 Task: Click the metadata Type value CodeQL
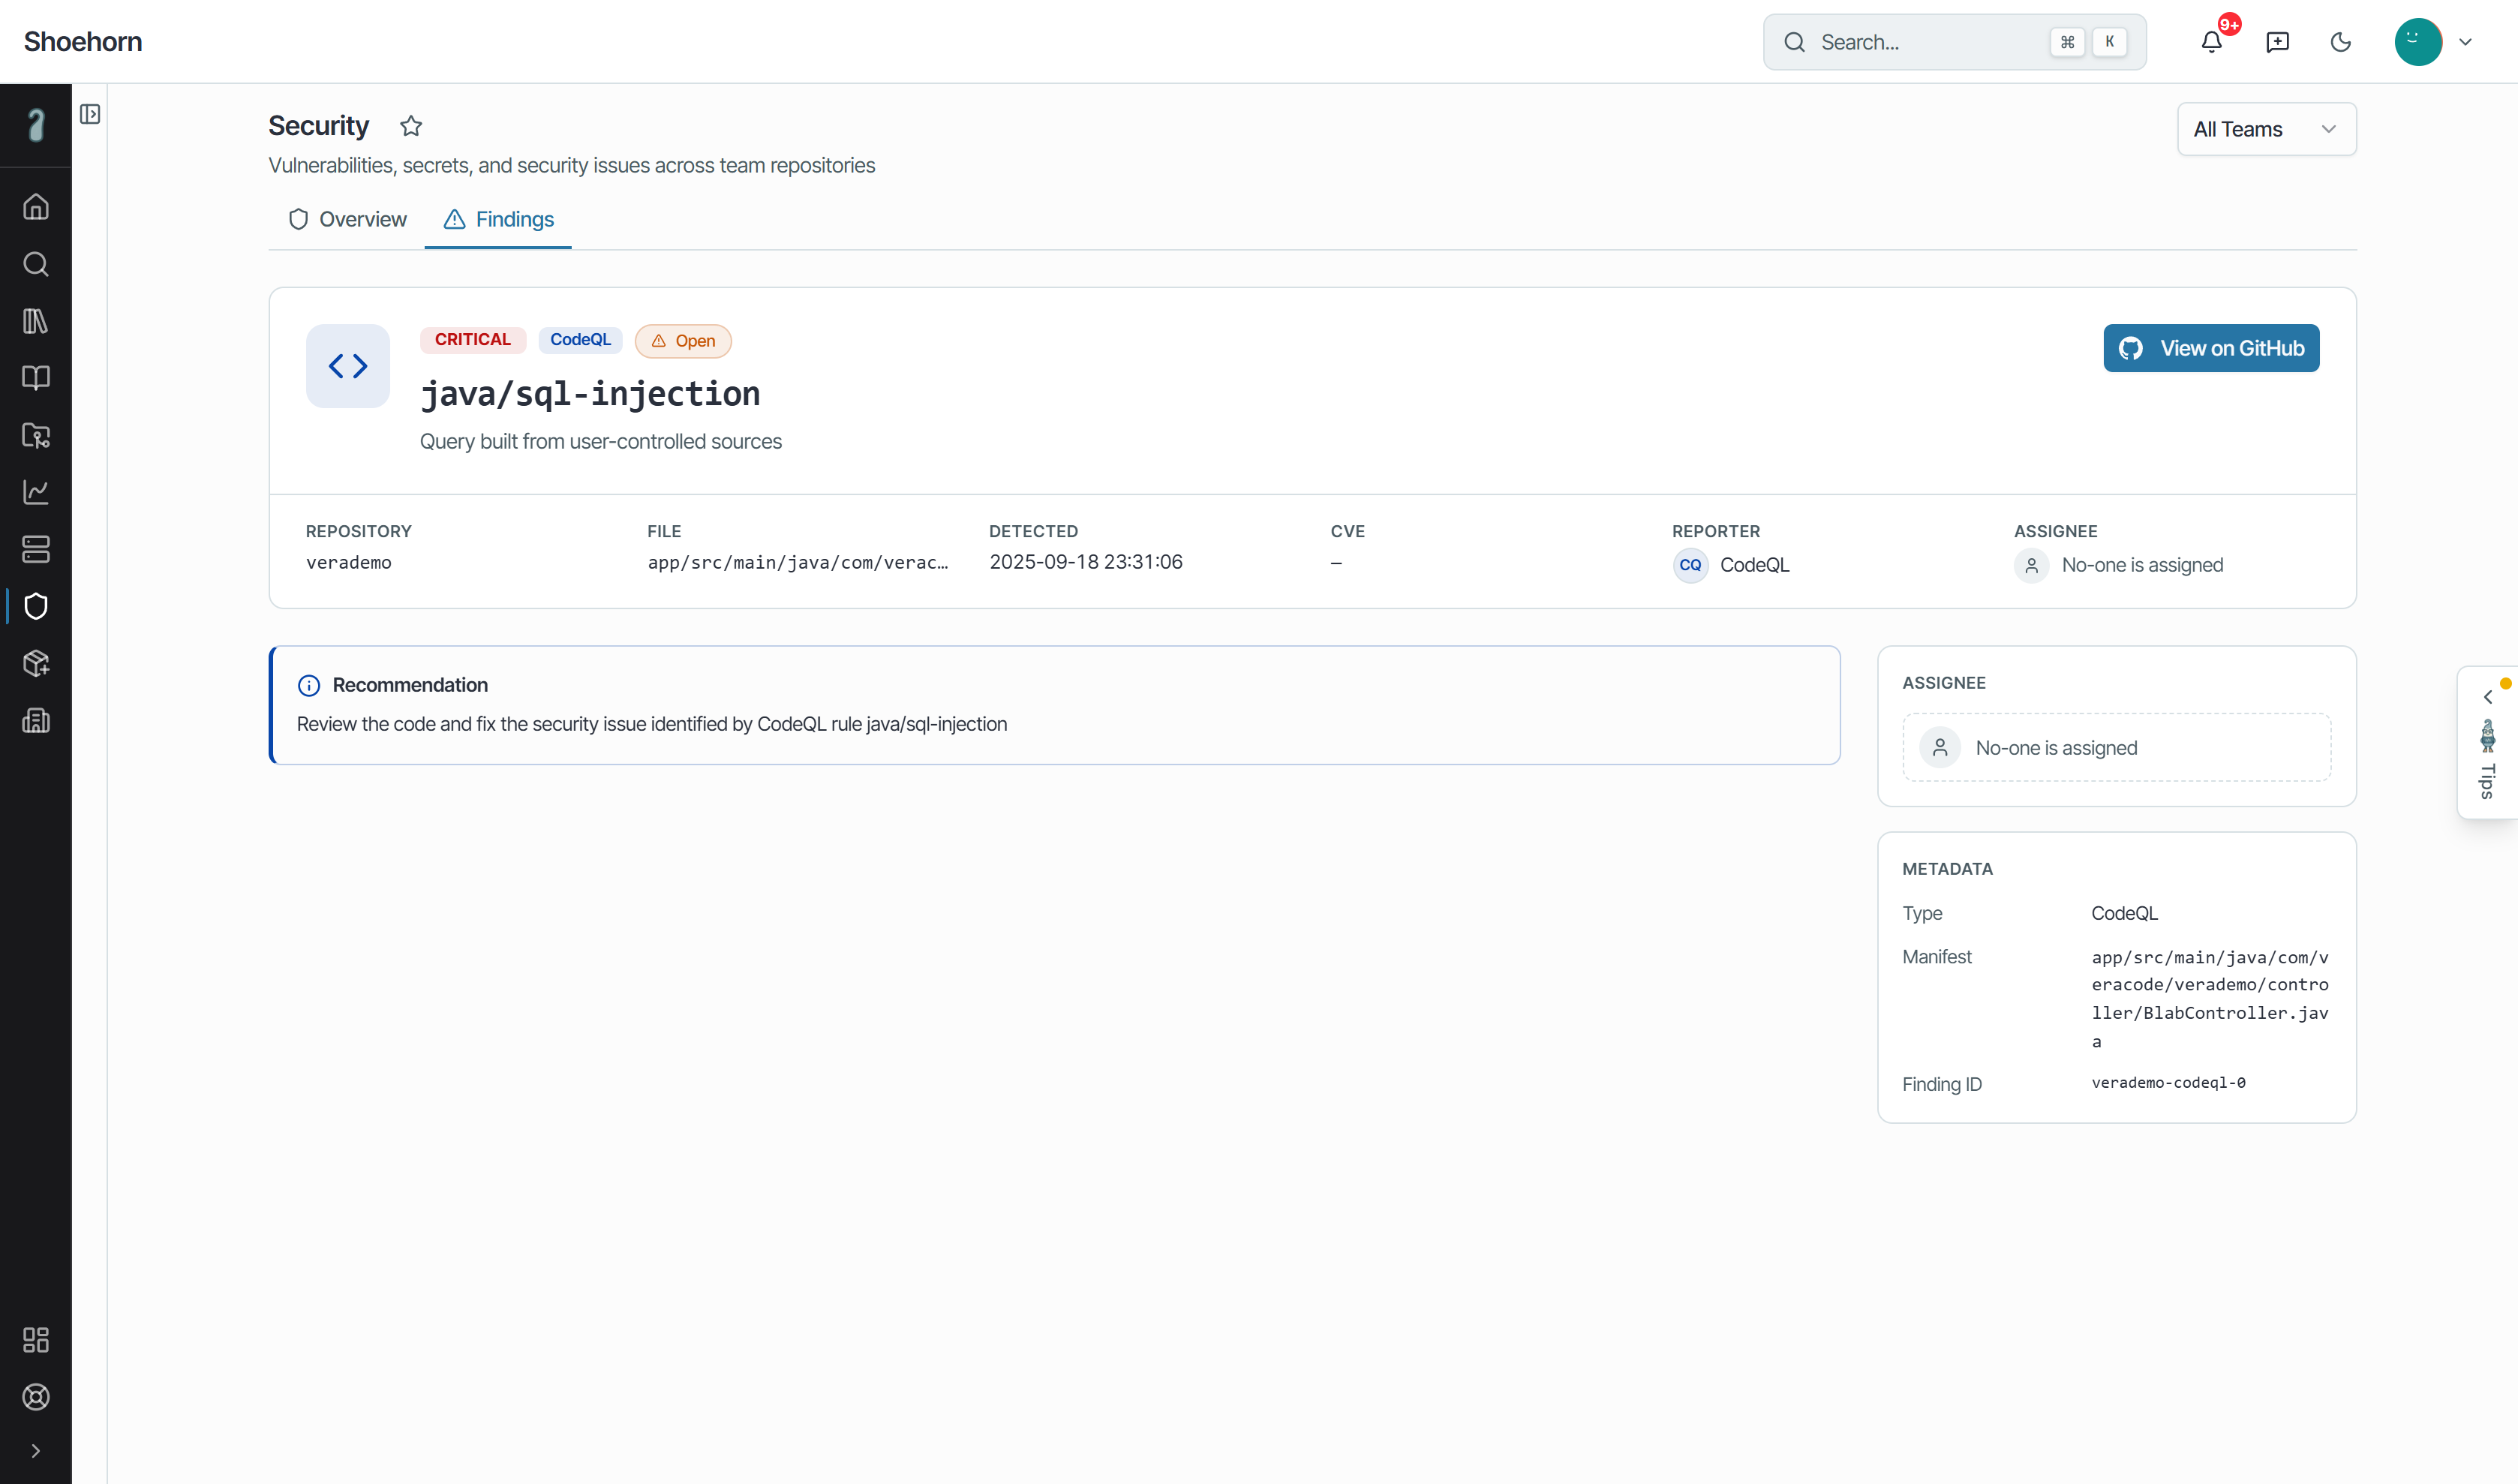click(x=2125, y=913)
